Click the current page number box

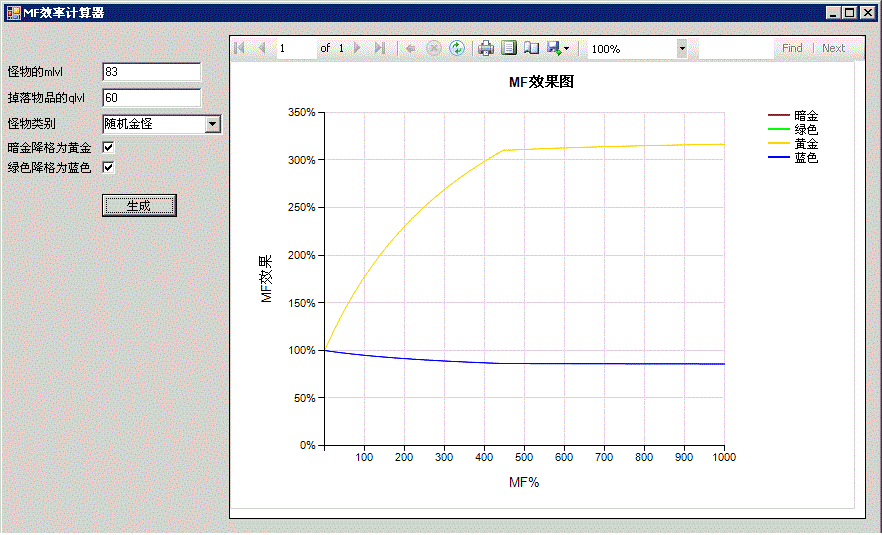[296, 48]
